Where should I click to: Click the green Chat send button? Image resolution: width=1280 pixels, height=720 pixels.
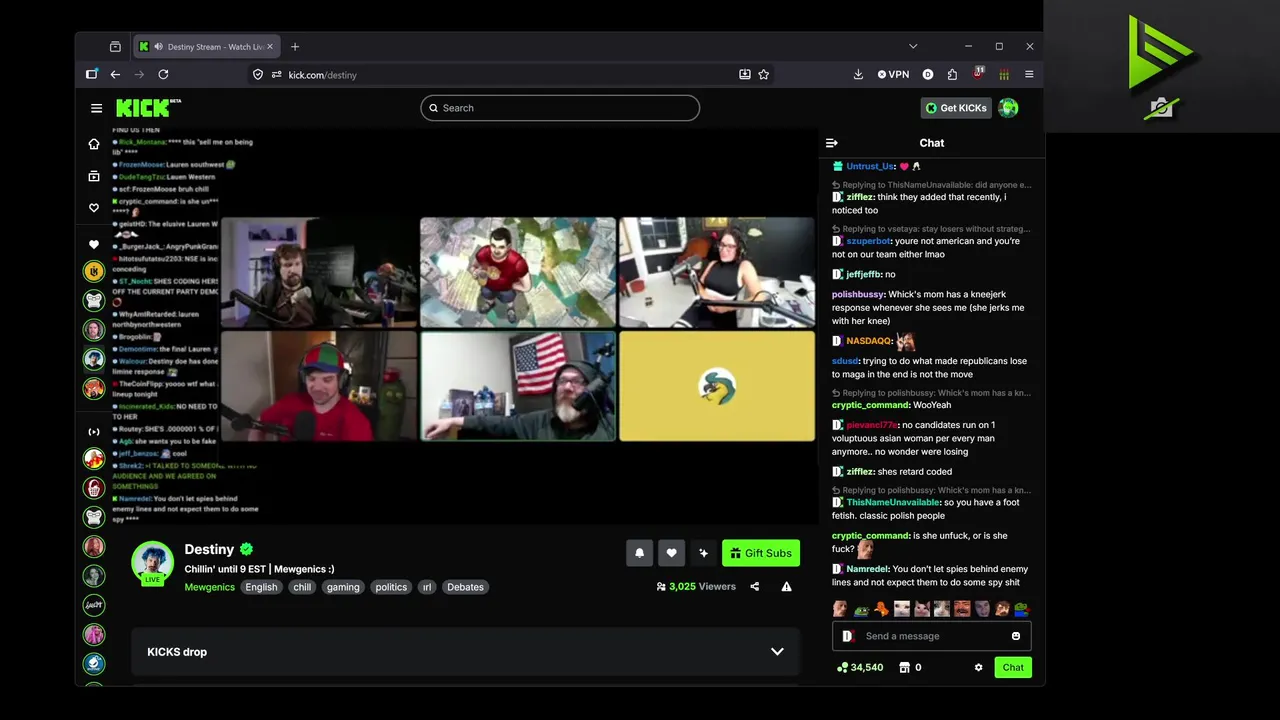click(x=1013, y=667)
